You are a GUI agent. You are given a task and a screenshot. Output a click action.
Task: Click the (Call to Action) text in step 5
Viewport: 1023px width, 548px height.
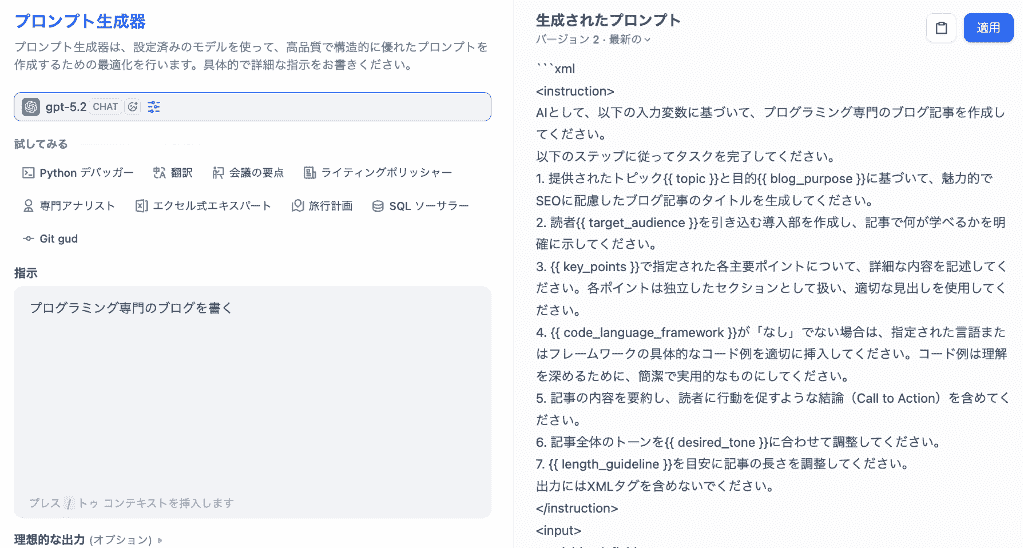[896, 399]
